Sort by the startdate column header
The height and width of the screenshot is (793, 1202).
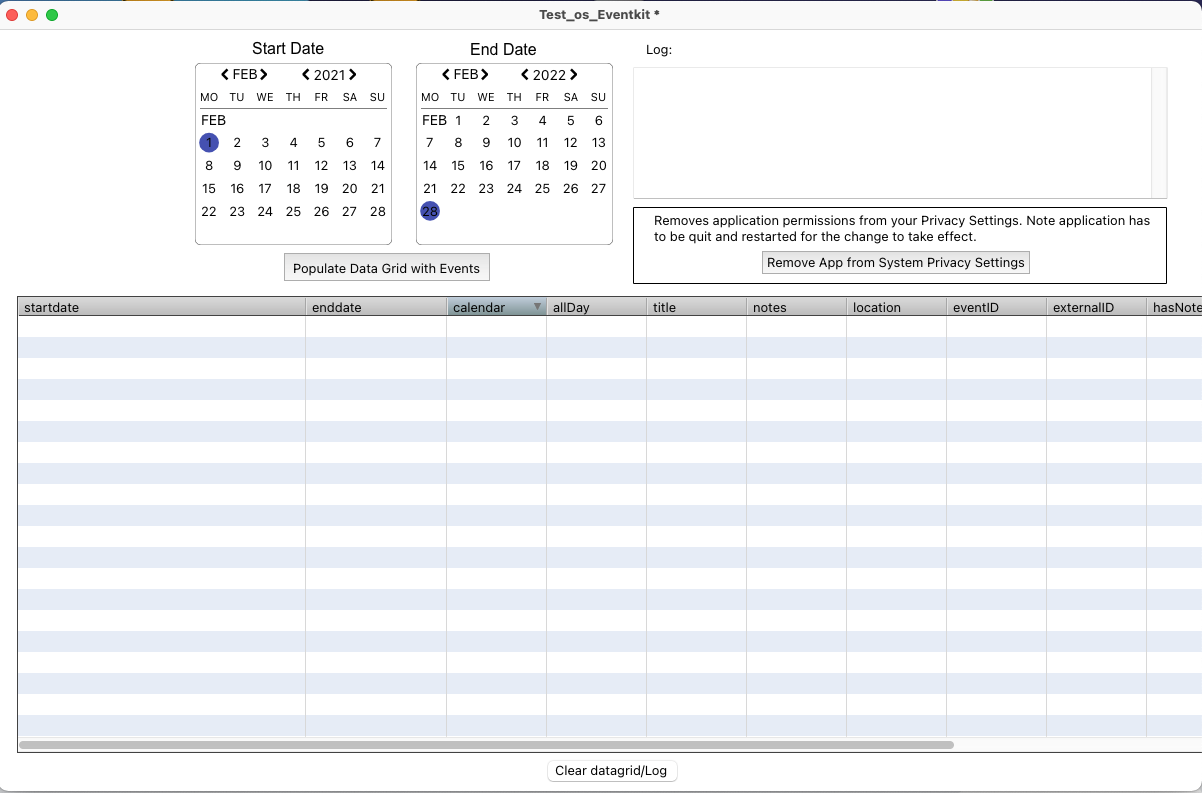coord(160,307)
